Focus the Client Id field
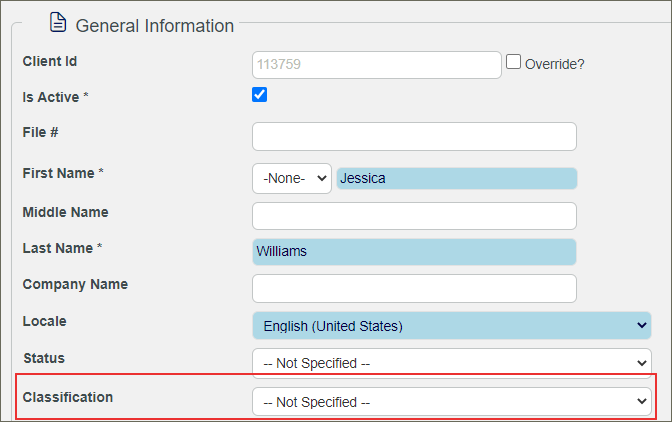This screenshot has height=422, width=672. tap(377, 65)
